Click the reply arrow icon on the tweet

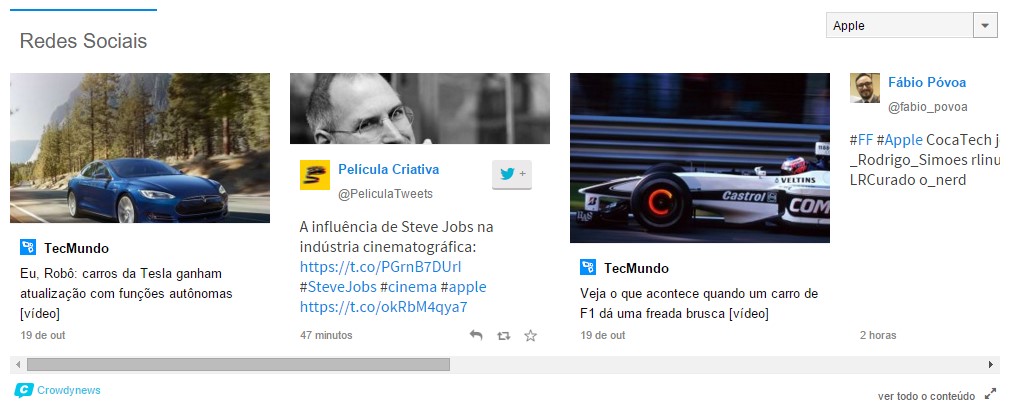click(476, 335)
